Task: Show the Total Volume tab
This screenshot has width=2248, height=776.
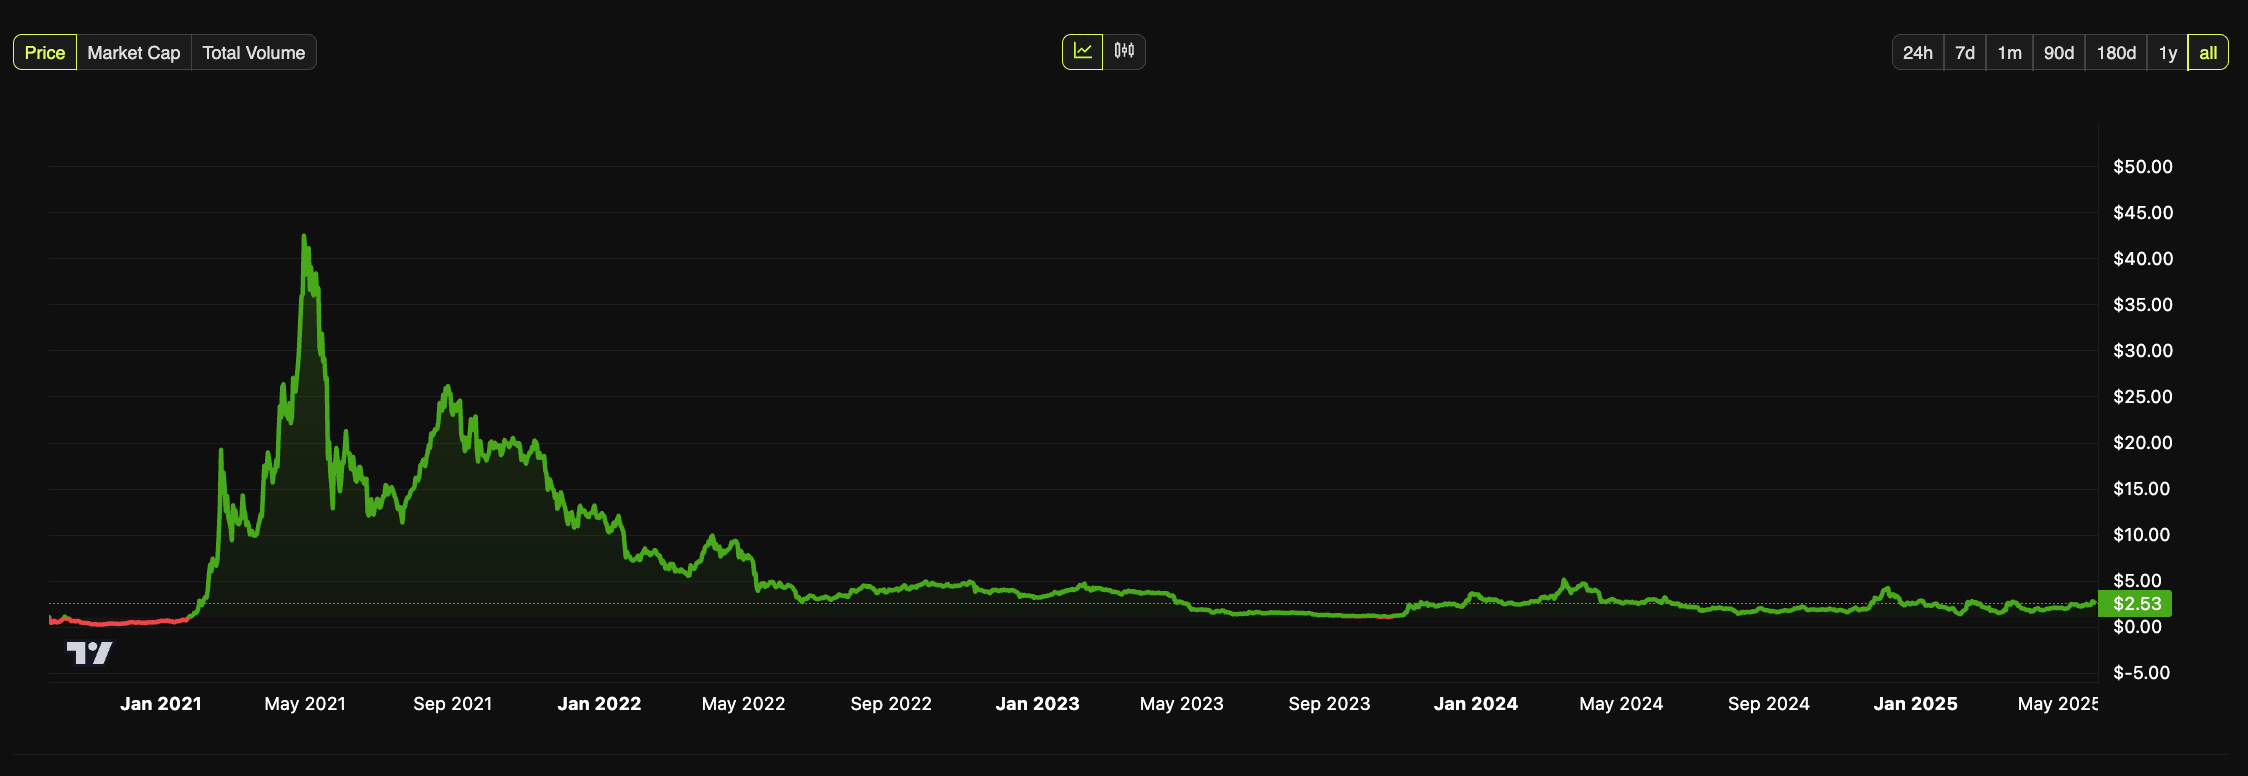Action: [253, 53]
